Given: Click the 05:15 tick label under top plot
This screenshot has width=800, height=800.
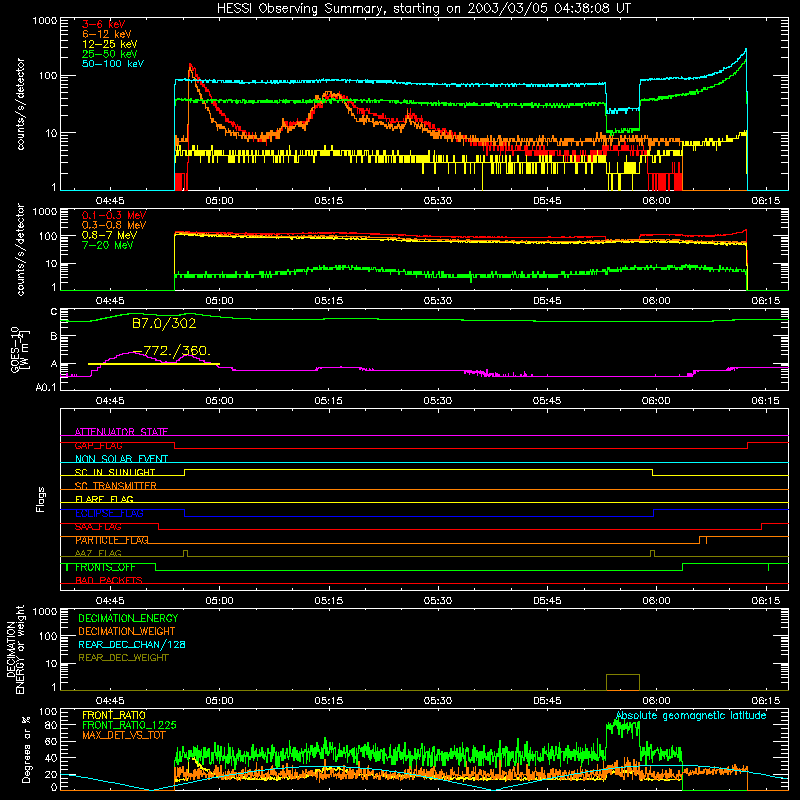Looking at the screenshot, I should [329, 201].
